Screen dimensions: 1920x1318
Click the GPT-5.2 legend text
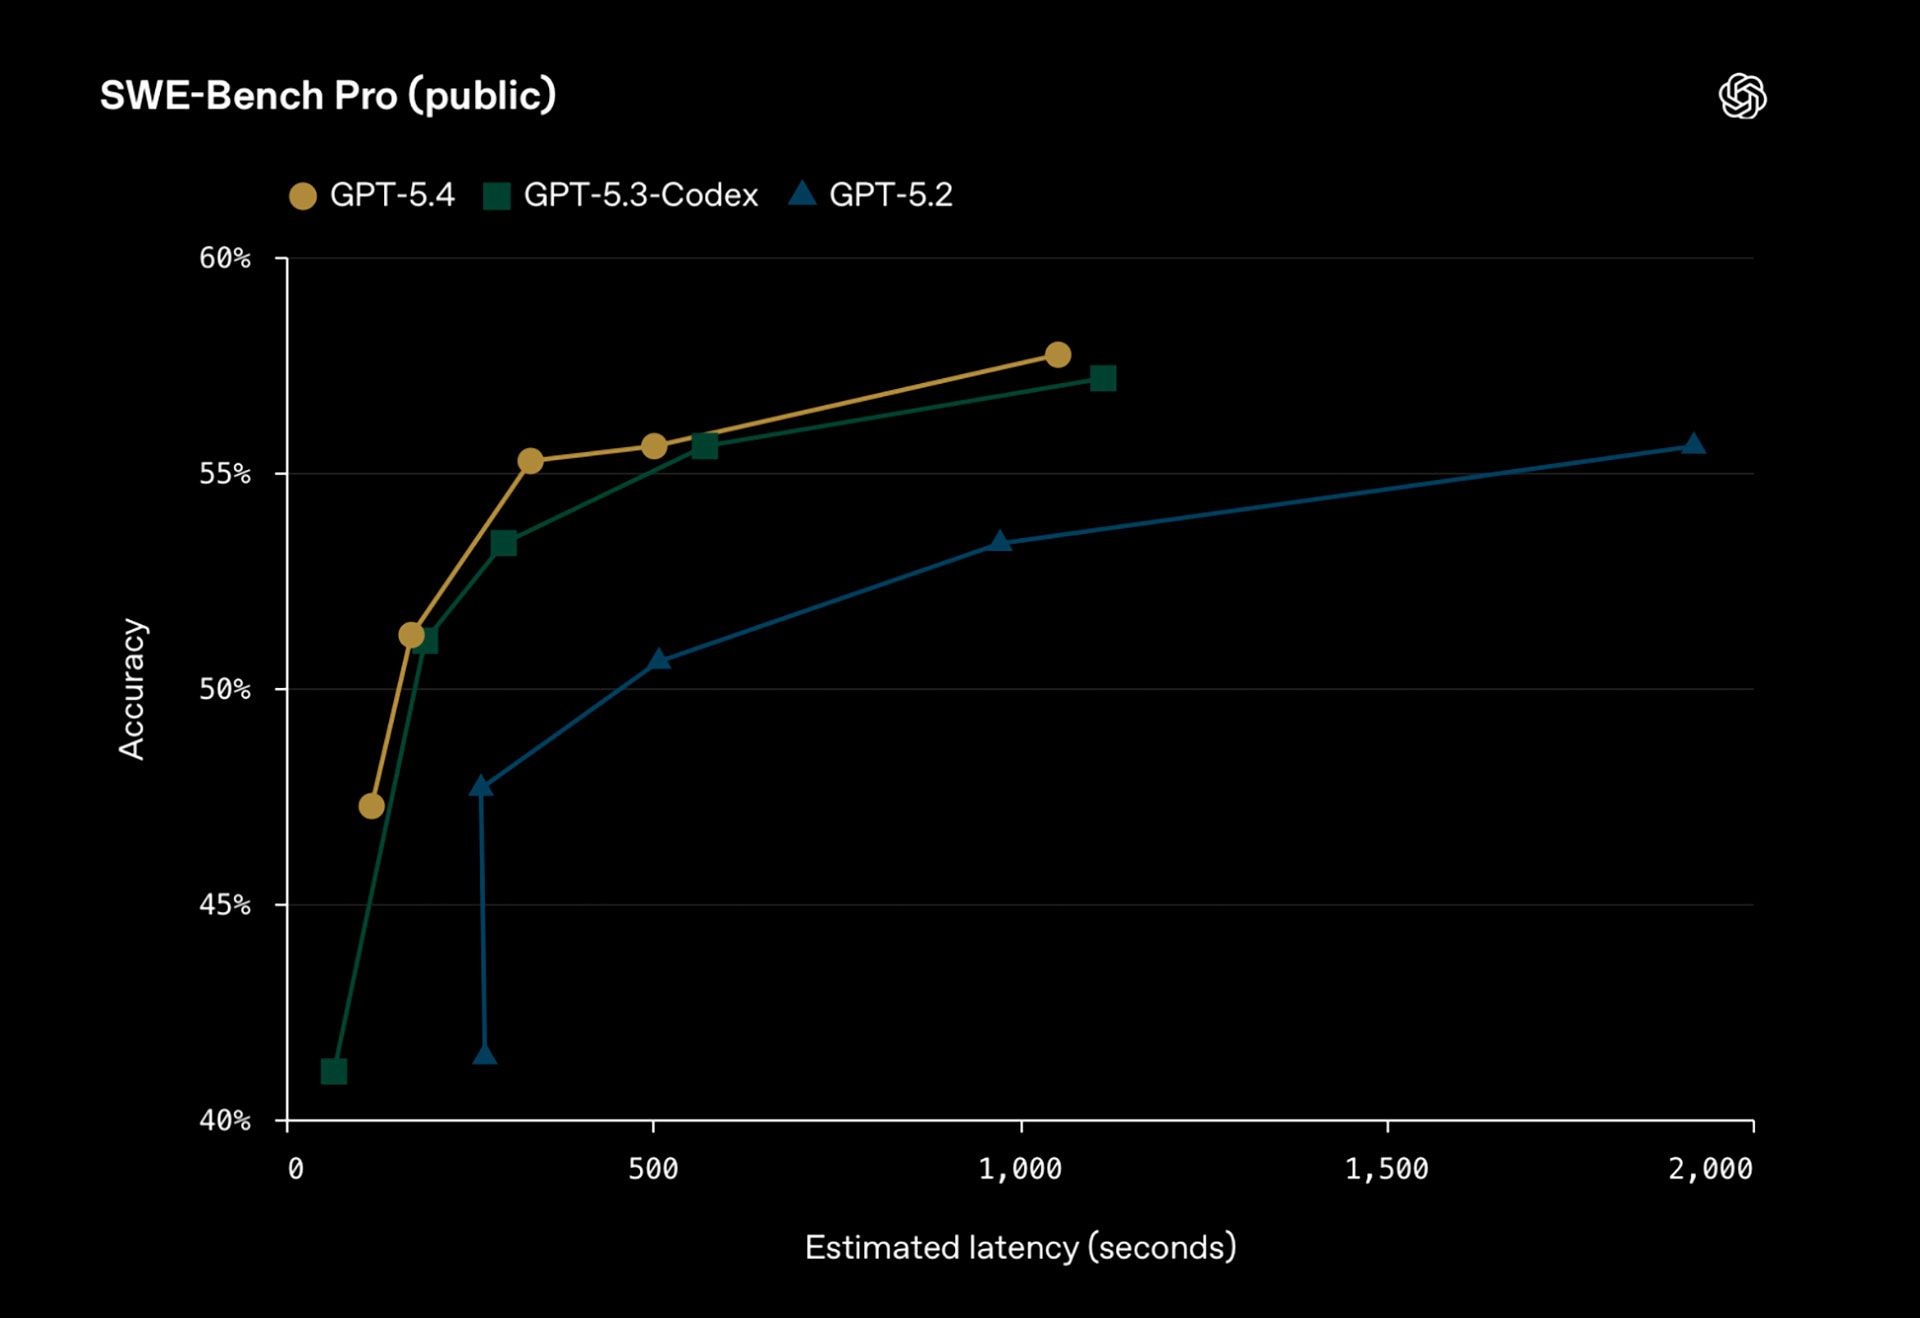890,195
